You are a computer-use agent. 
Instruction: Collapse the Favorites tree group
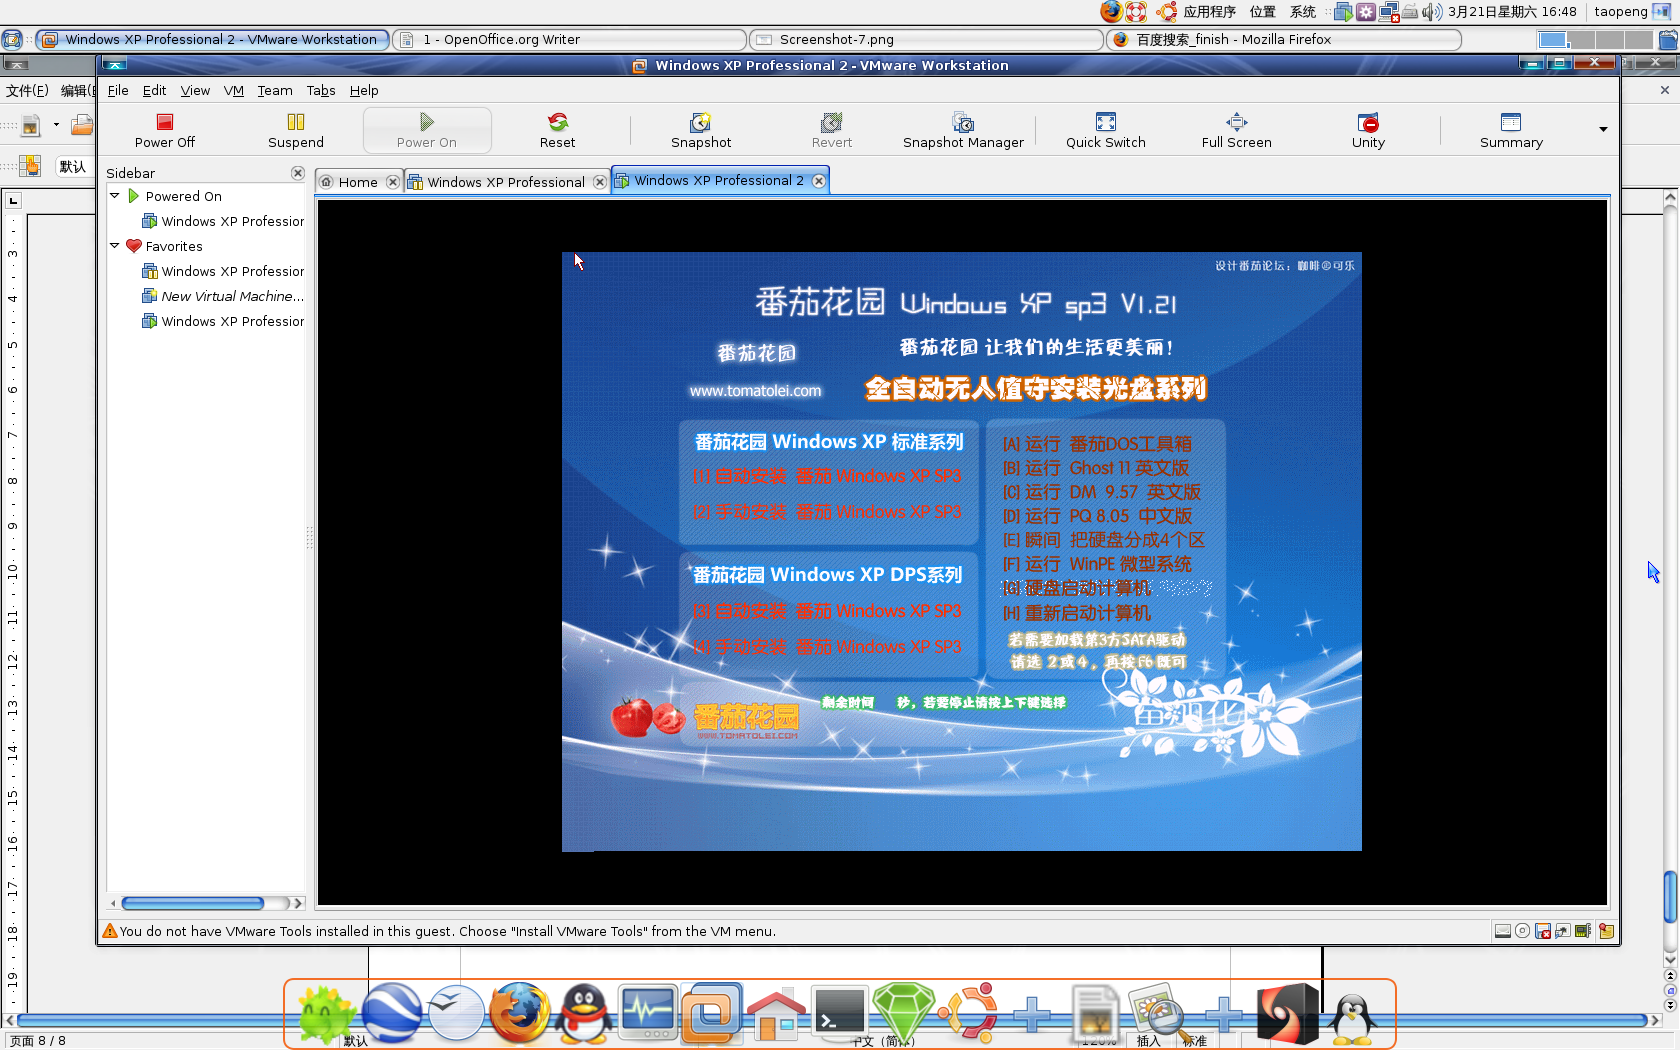[x=115, y=246]
